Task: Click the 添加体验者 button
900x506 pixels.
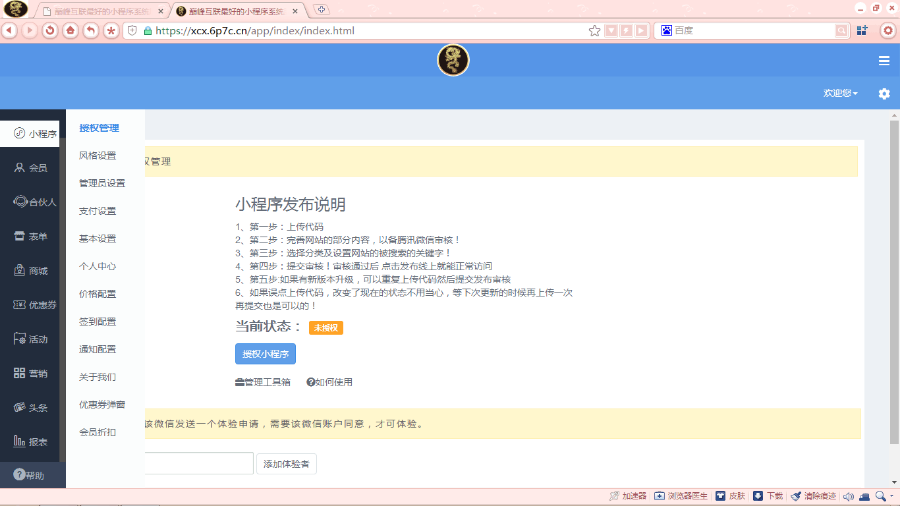Action: tap(286, 464)
